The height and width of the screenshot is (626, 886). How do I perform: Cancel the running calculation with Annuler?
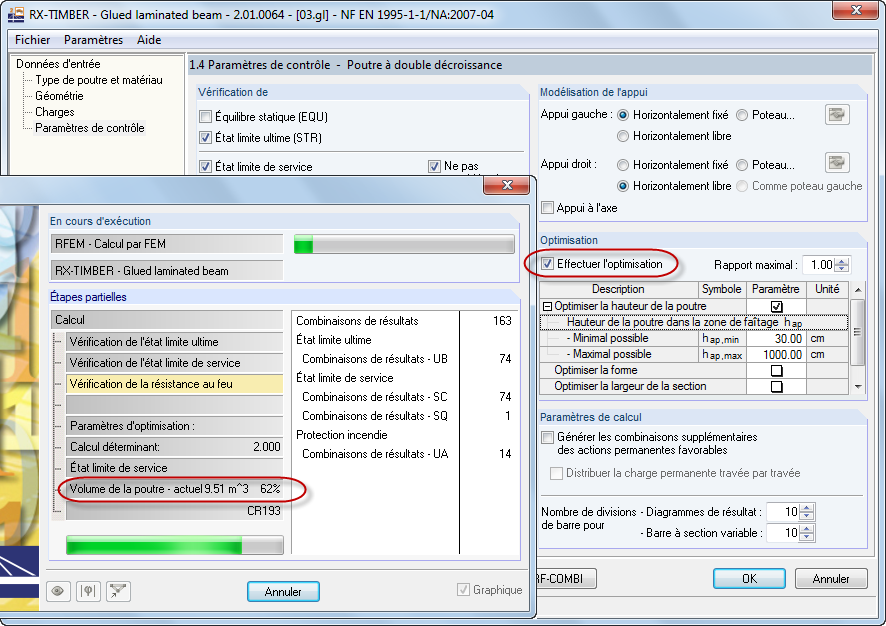click(x=283, y=591)
